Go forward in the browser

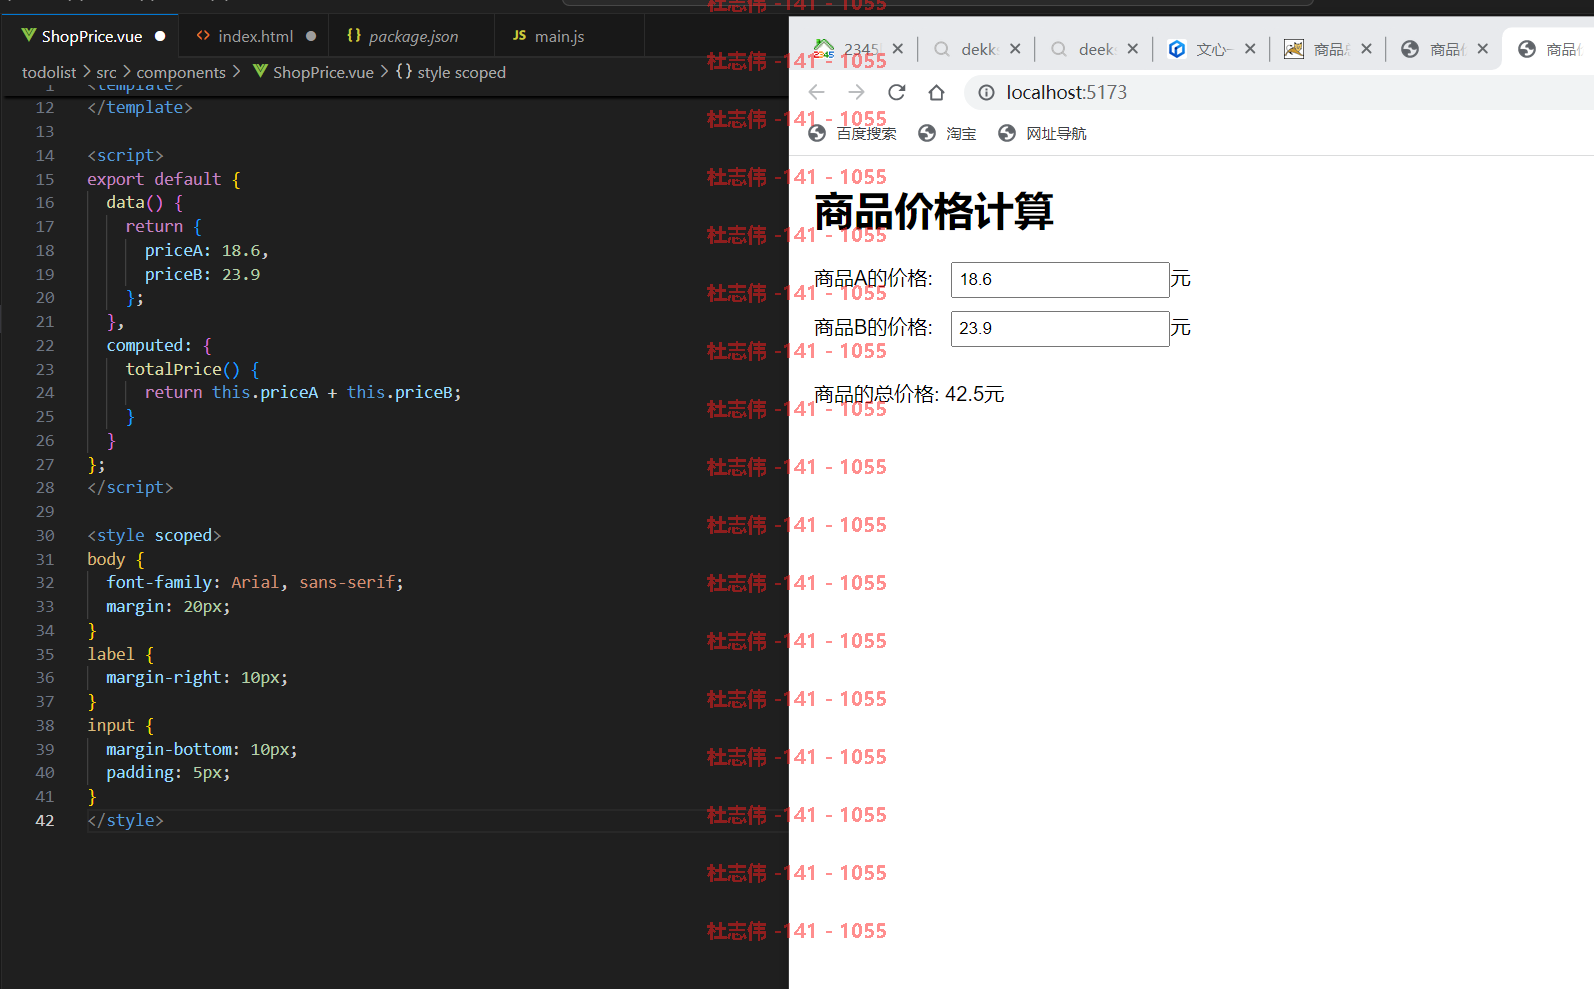[856, 92]
